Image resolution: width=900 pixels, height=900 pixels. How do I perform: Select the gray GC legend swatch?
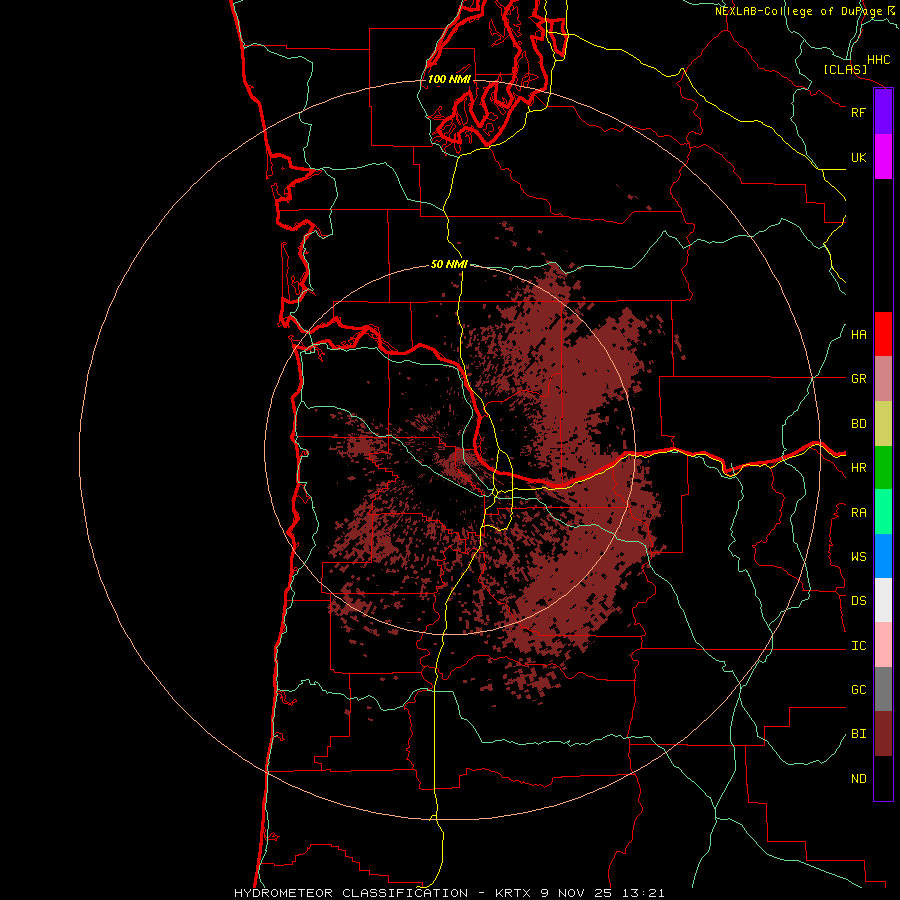pos(883,689)
